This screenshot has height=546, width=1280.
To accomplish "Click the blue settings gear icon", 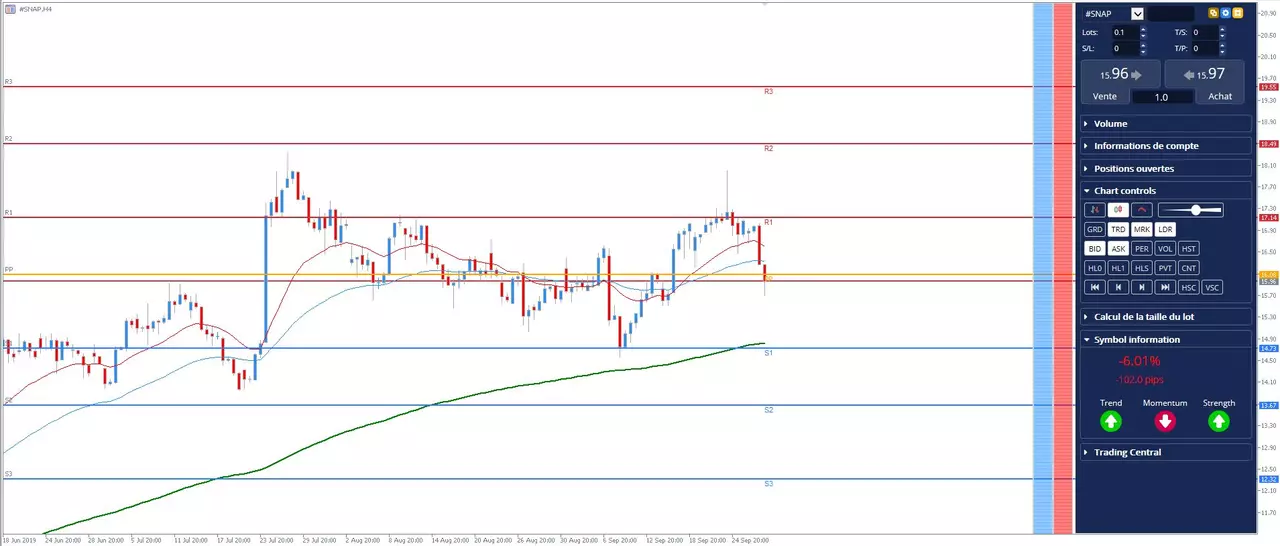I will 1225,14.
